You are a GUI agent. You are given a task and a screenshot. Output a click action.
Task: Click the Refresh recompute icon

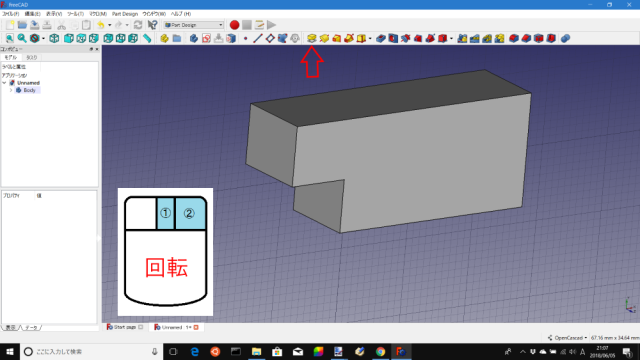click(x=138, y=25)
